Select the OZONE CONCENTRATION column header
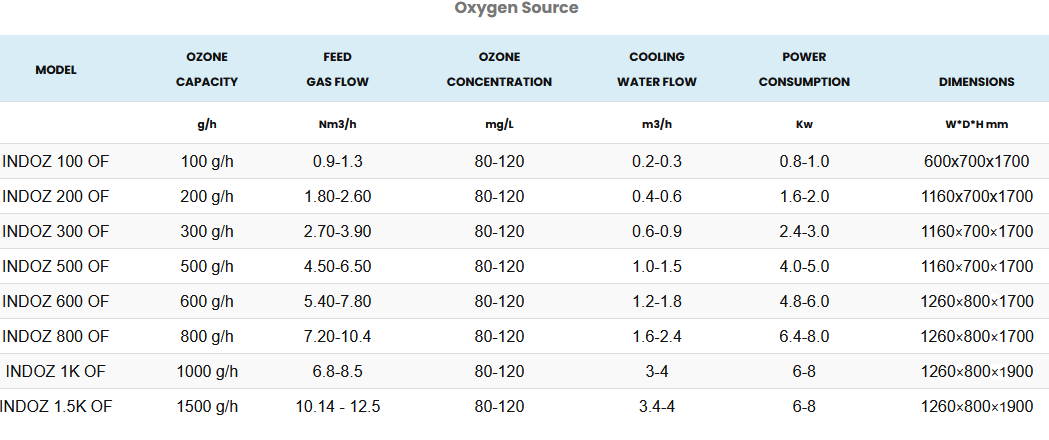 (499, 70)
